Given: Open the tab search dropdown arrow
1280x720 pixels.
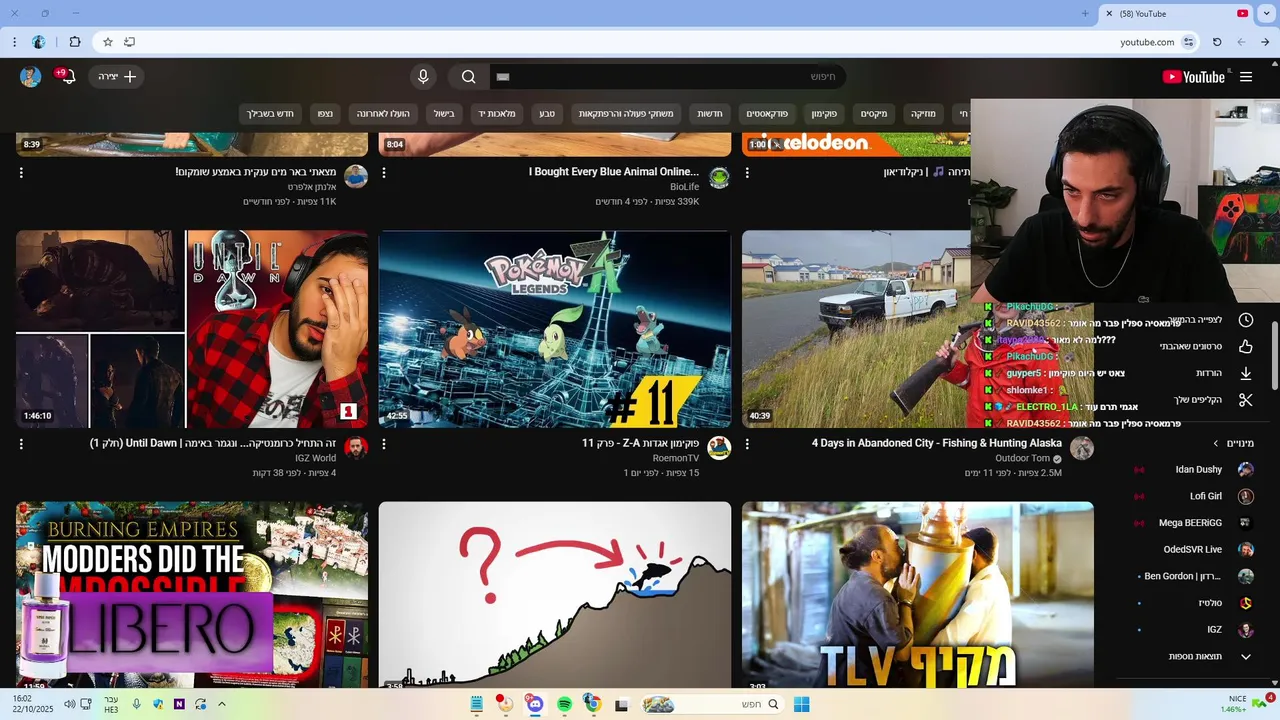Looking at the screenshot, I should click(1265, 13).
